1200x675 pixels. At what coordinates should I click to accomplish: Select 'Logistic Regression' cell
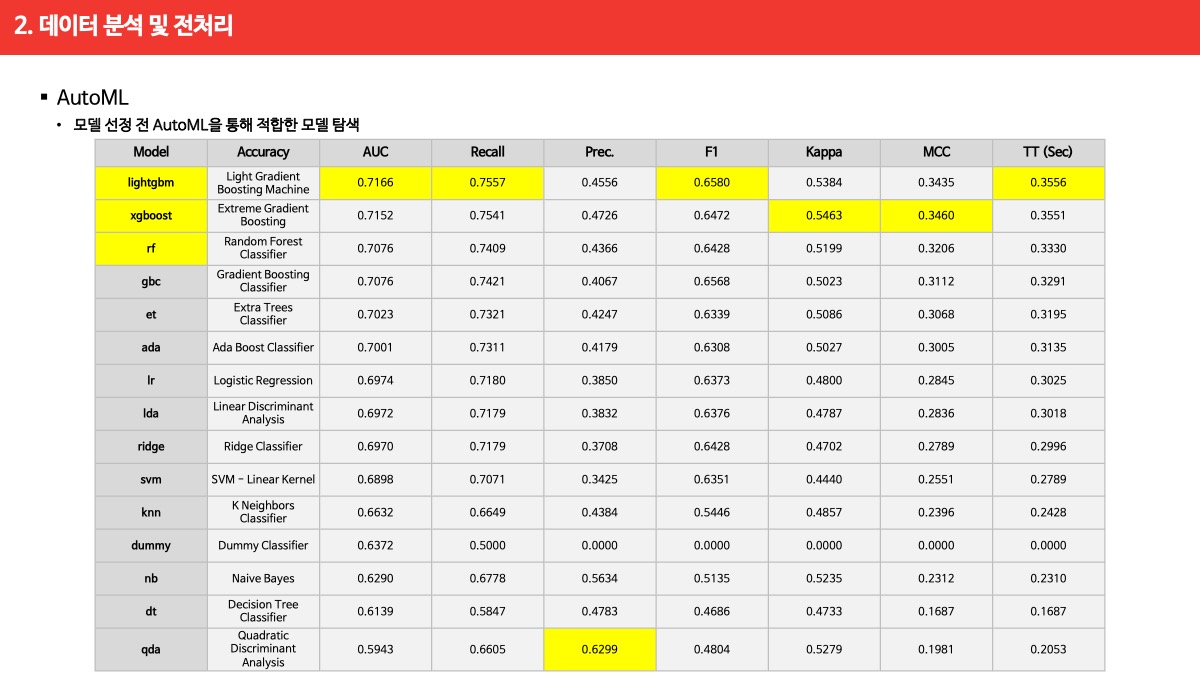(x=263, y=380)
